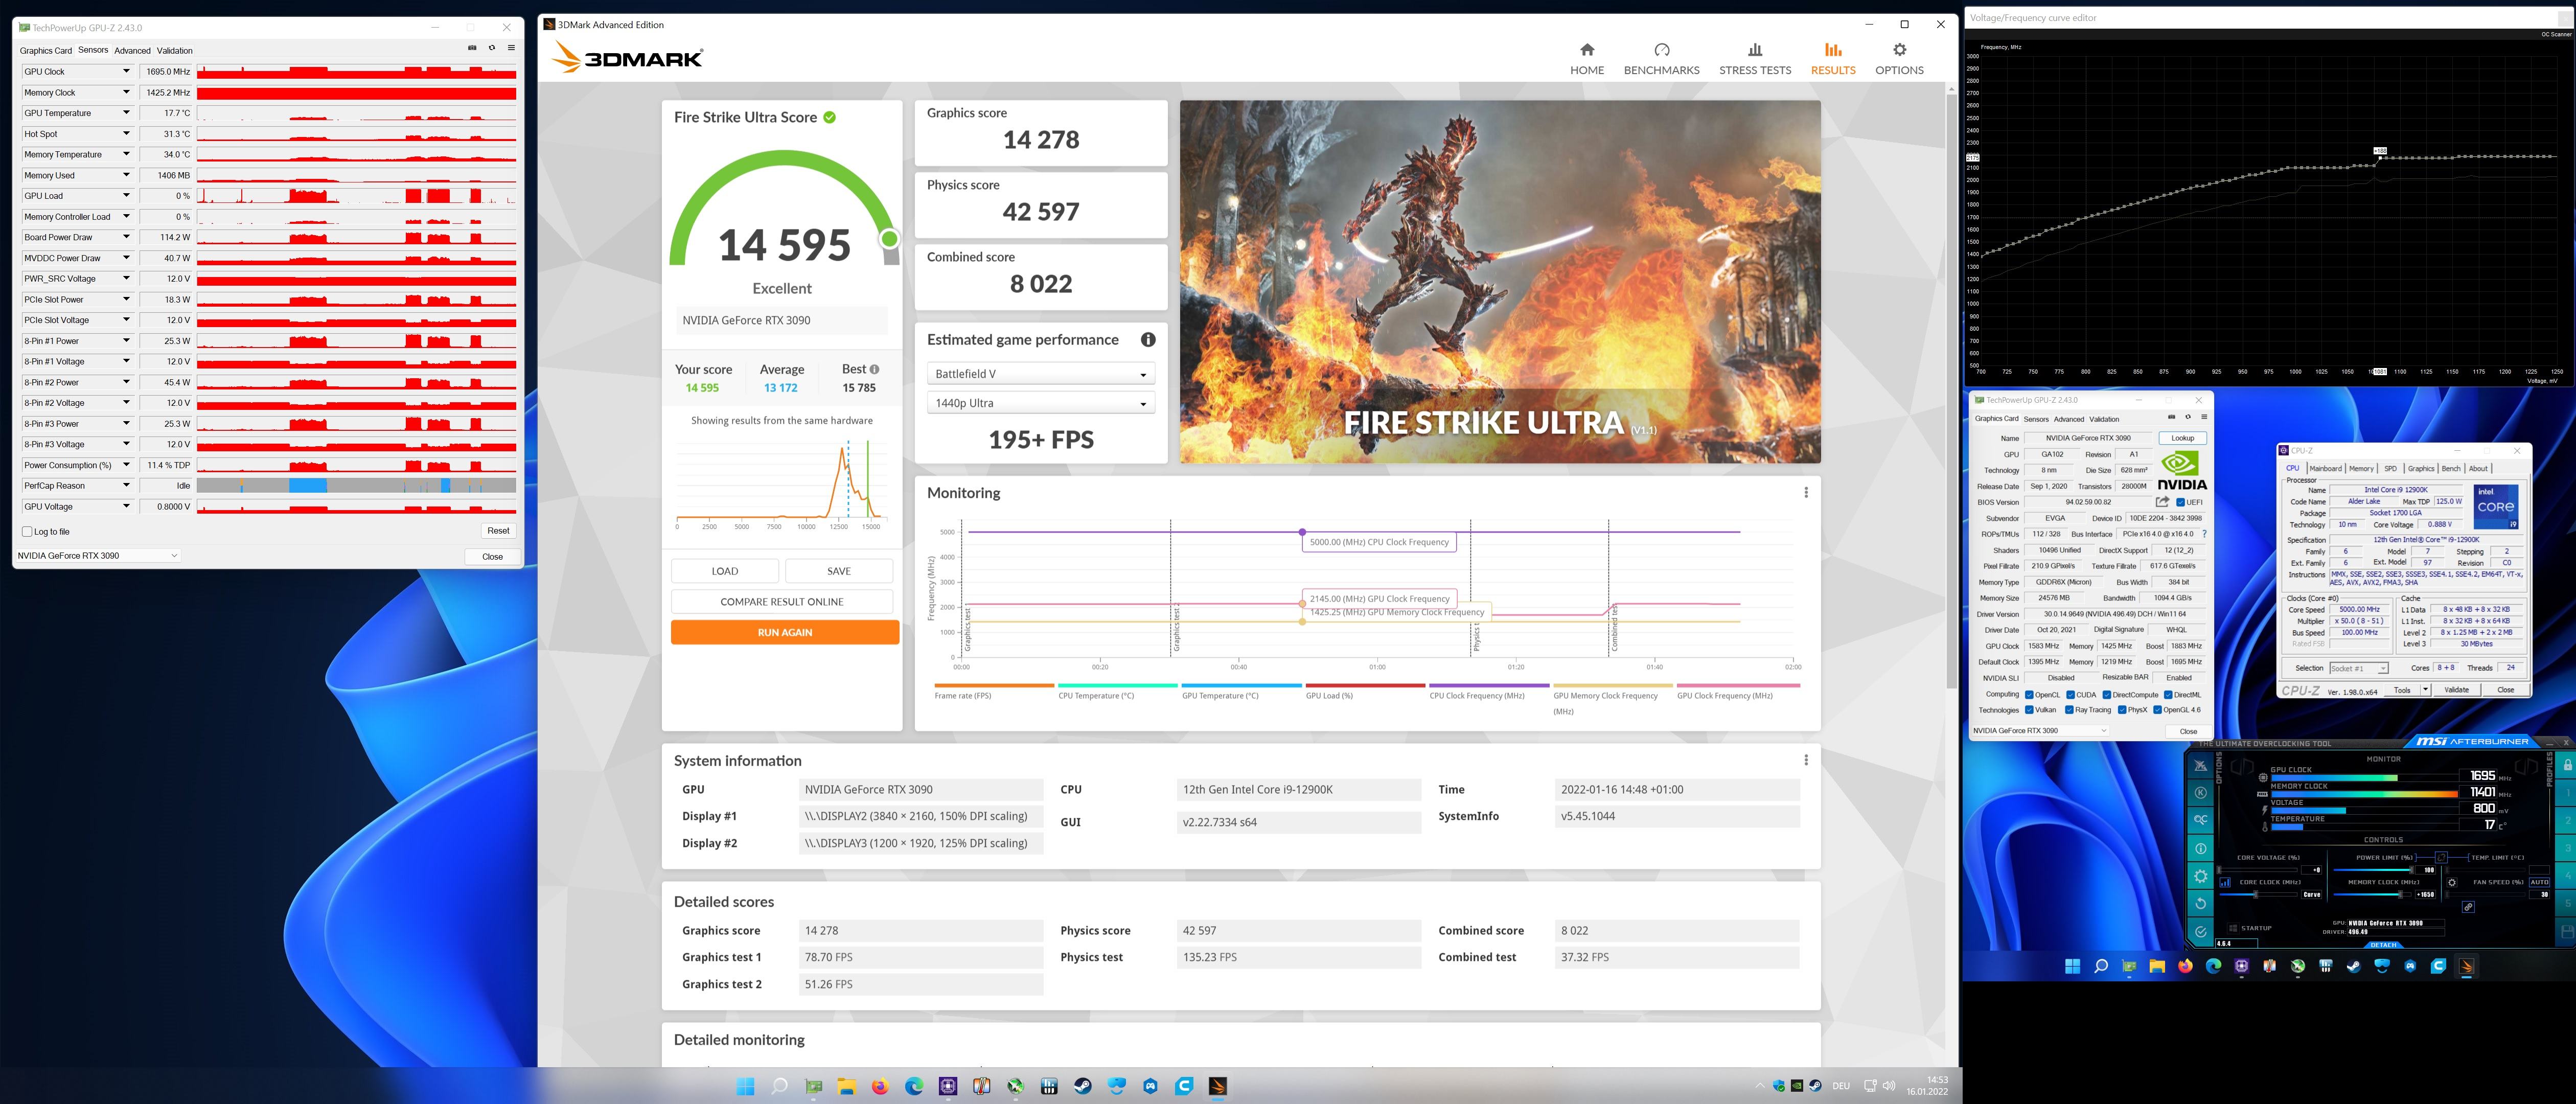
Task: Open the Mainboard tab in CPU-Z
Action: click(x=2325, y=468)
